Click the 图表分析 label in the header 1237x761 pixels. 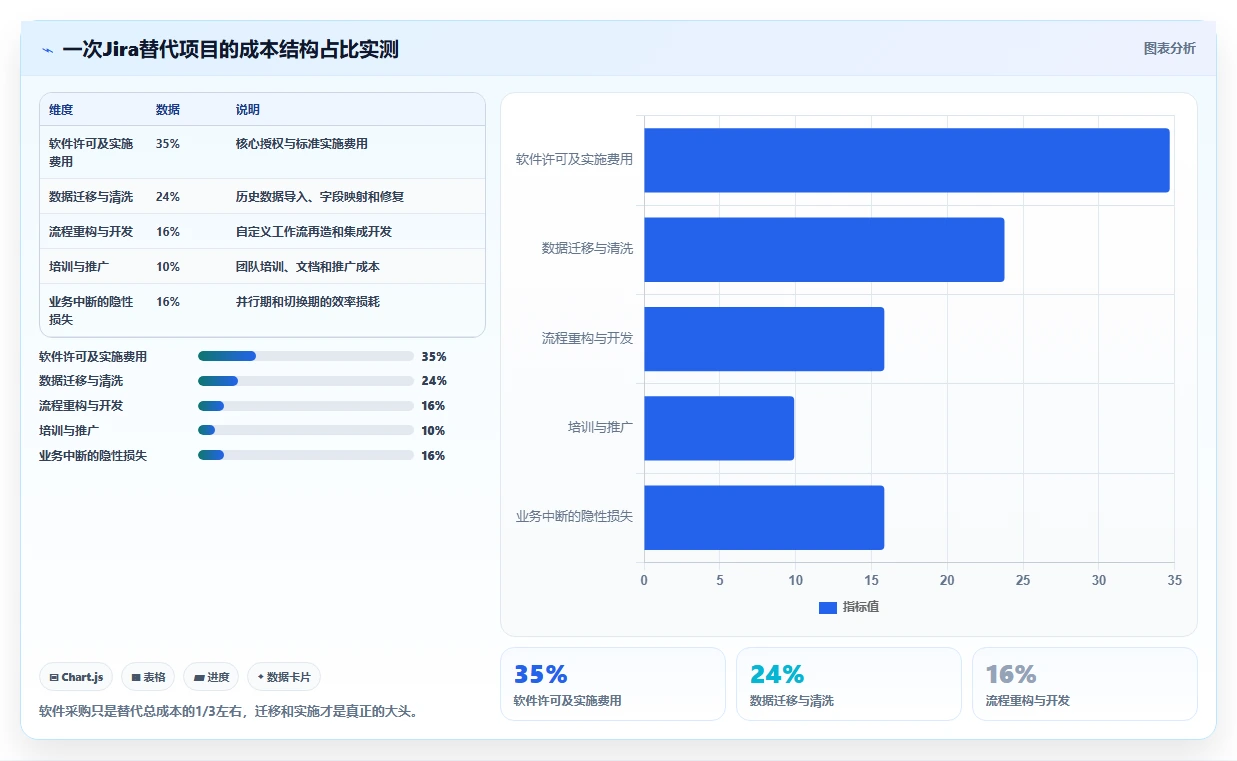point(1169,49)
